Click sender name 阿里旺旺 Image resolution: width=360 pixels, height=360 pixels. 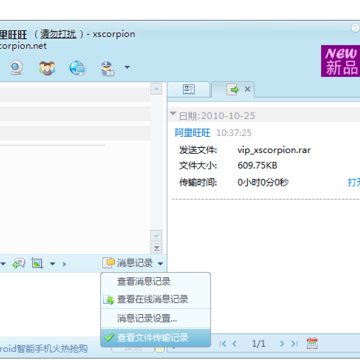[x=193, y=133]
